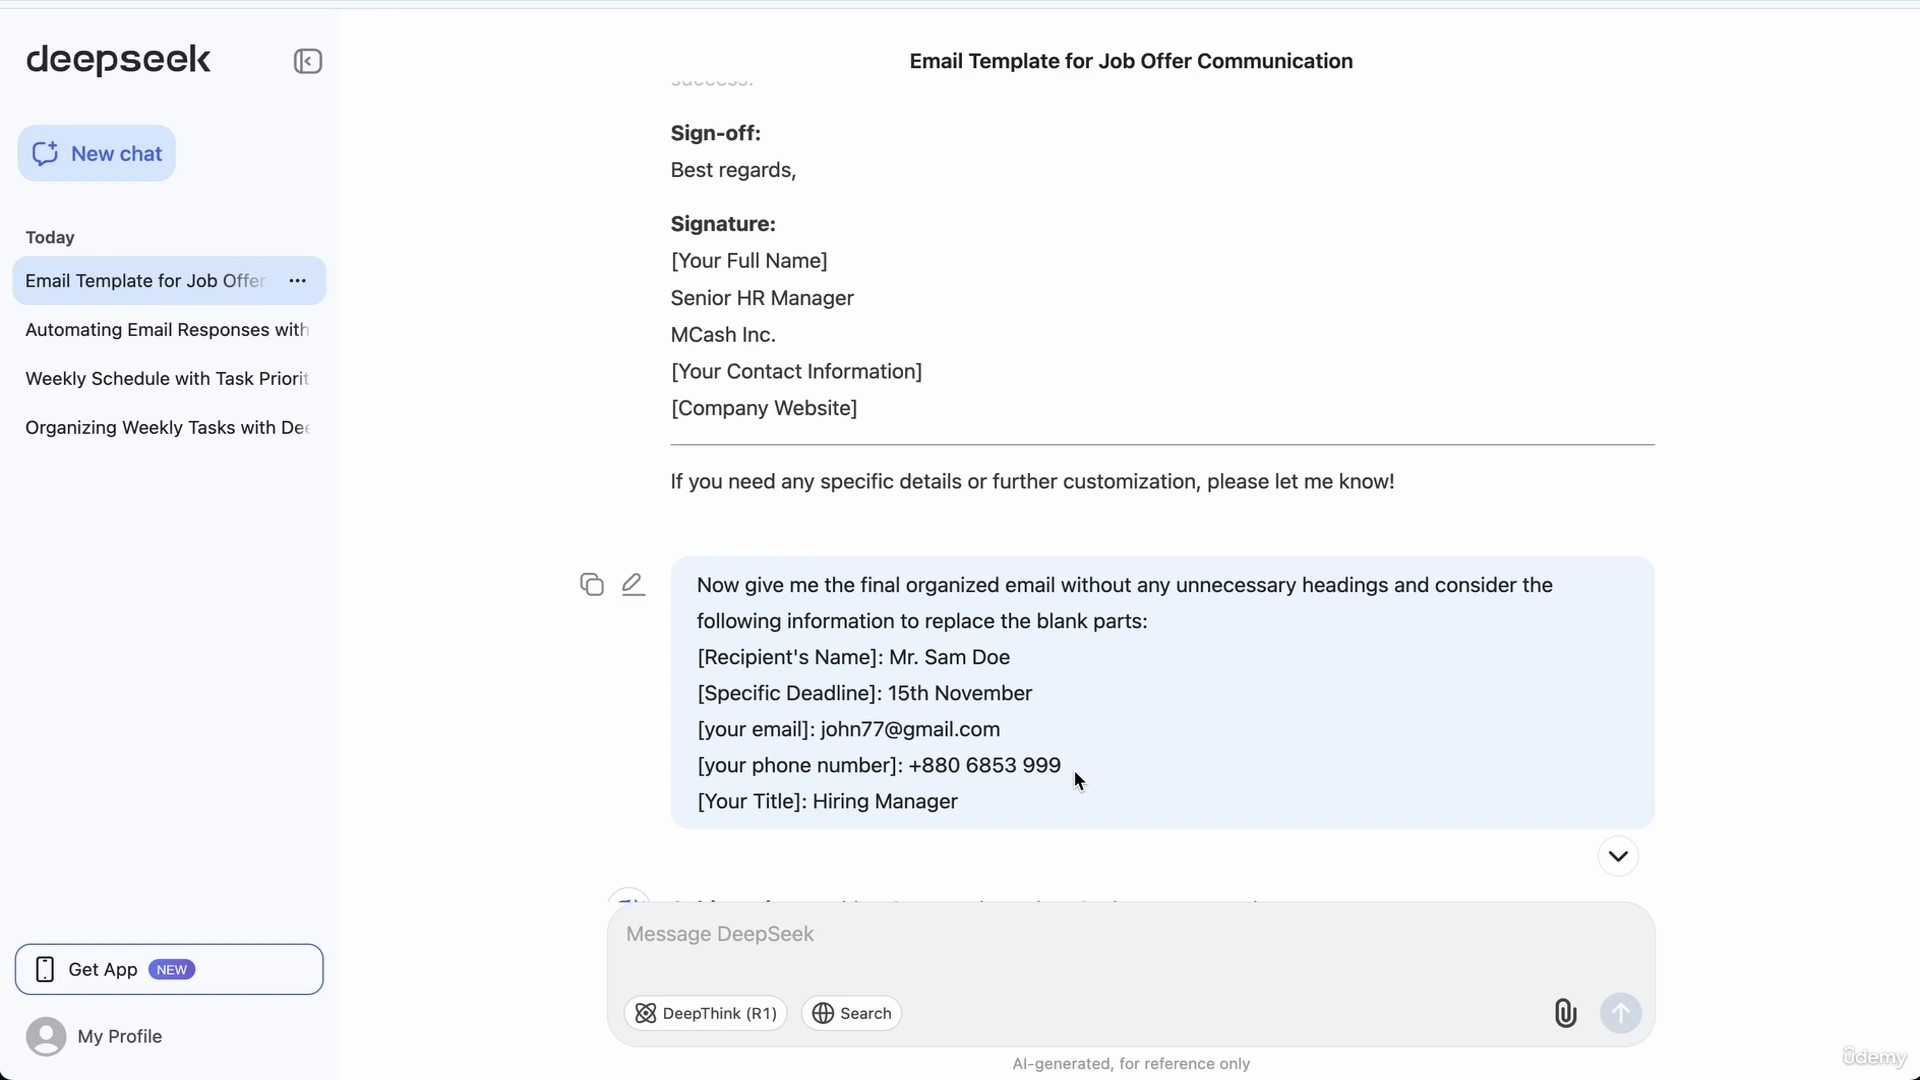Click '[Your Contact Information]' text
This screenshot has height=1080, width=1920.
click(x=796, y=372)
